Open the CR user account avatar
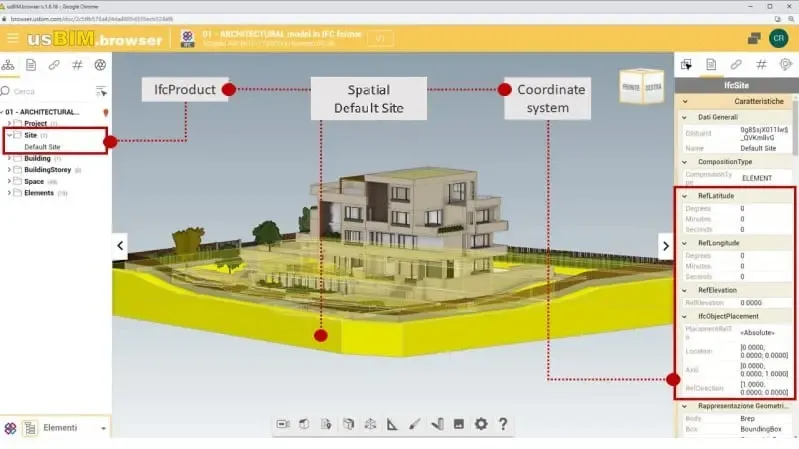 779,38
